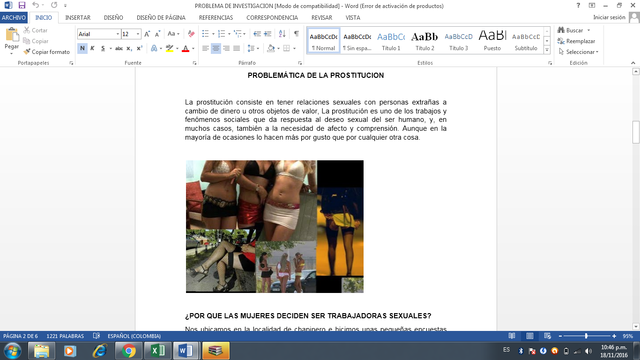Decrease paragraph indent
The width and height of the screenshot is (640, 360).
[x=257, y=34]
